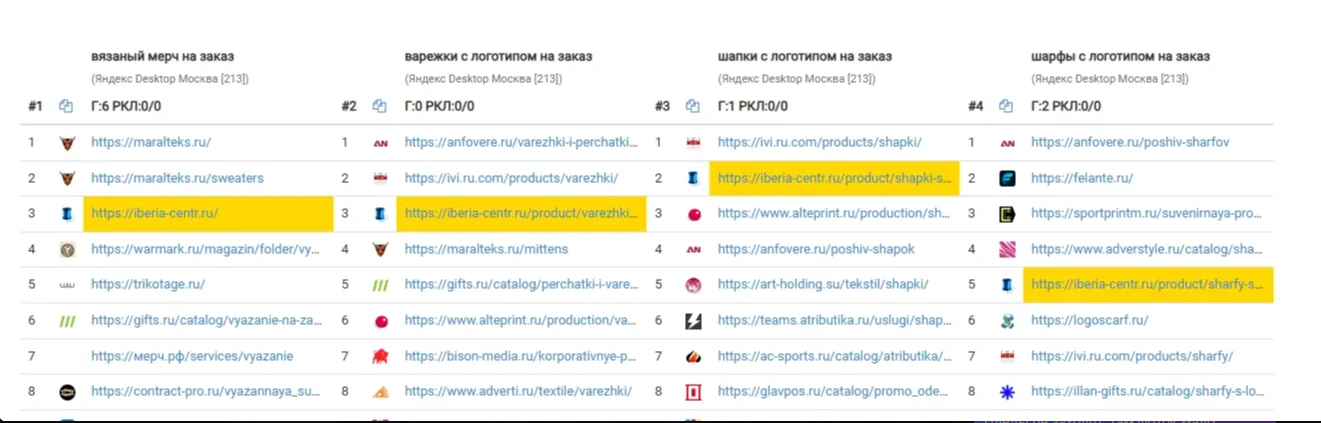1321x423 pixels.
Task: Open anfovere.ru/poshiv-sharfov link
Action: [1130, 143]
